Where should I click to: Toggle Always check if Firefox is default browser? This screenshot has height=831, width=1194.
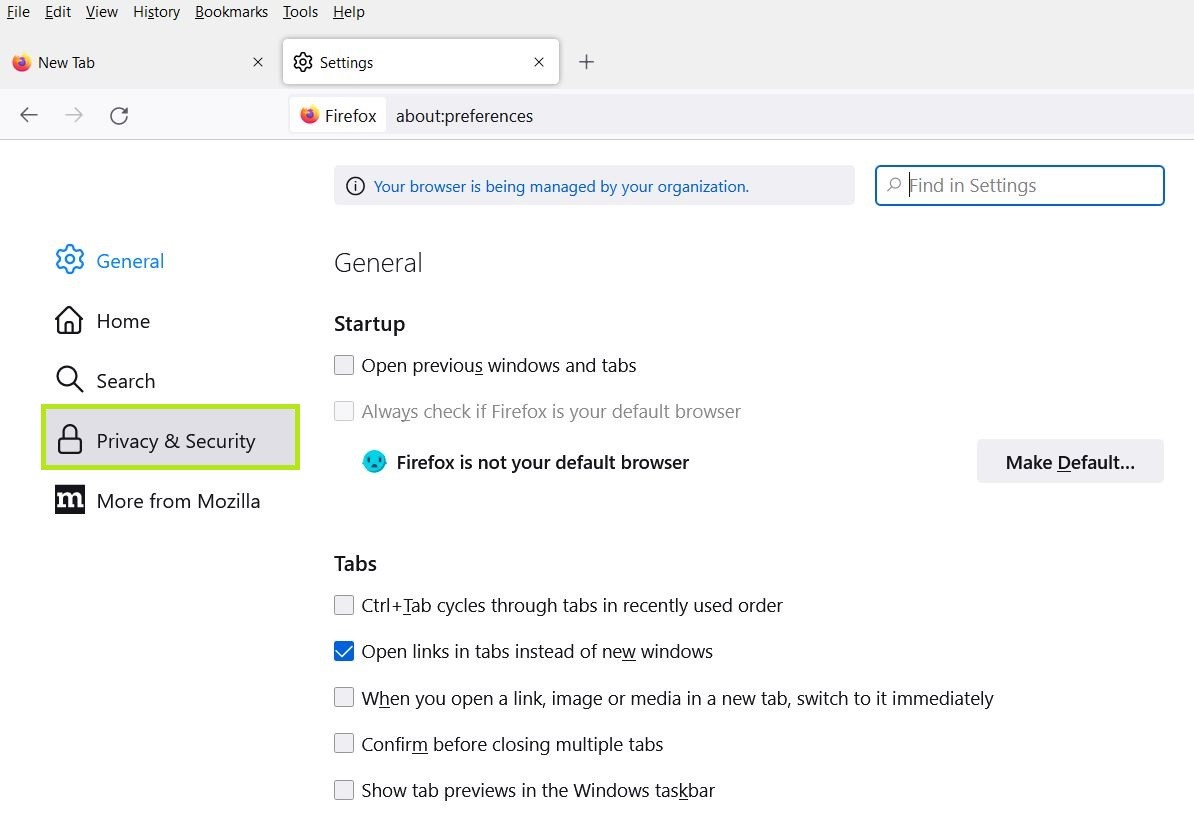(x=344, y=411)
